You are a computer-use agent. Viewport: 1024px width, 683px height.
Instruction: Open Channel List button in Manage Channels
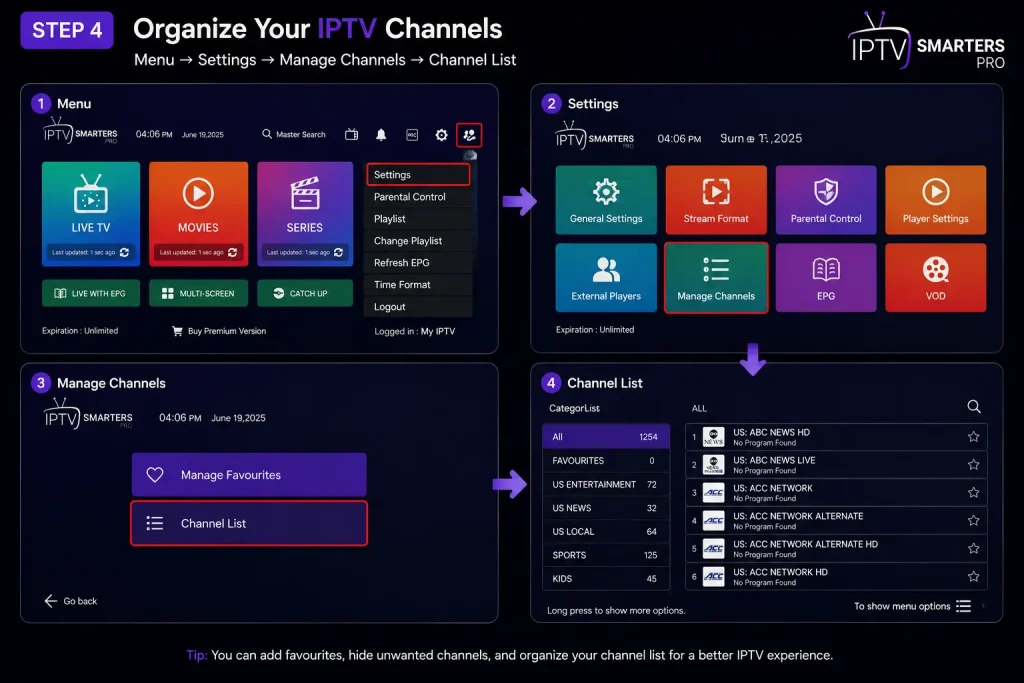(249, 523)
